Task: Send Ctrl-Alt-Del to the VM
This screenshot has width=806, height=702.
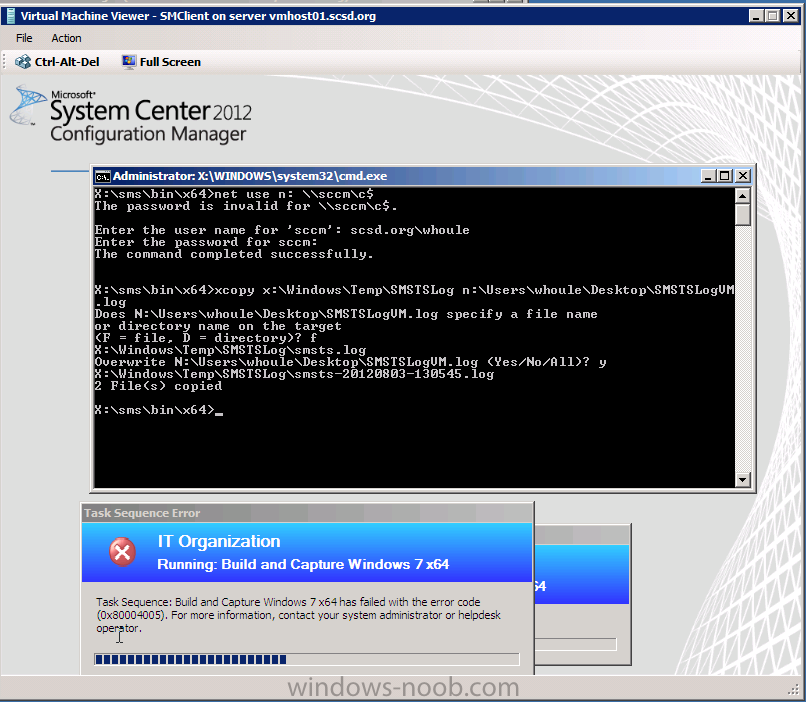Action: coord(57,62)
